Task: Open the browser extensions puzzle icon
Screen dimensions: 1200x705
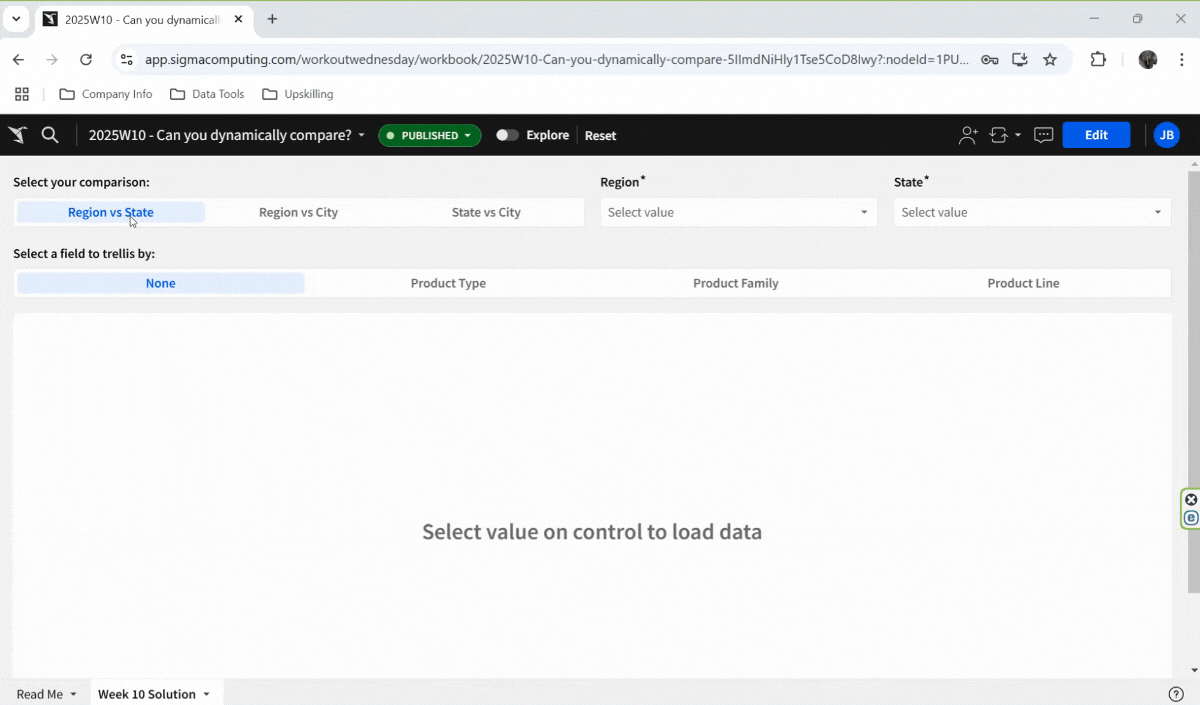Action: point(1098,60)
